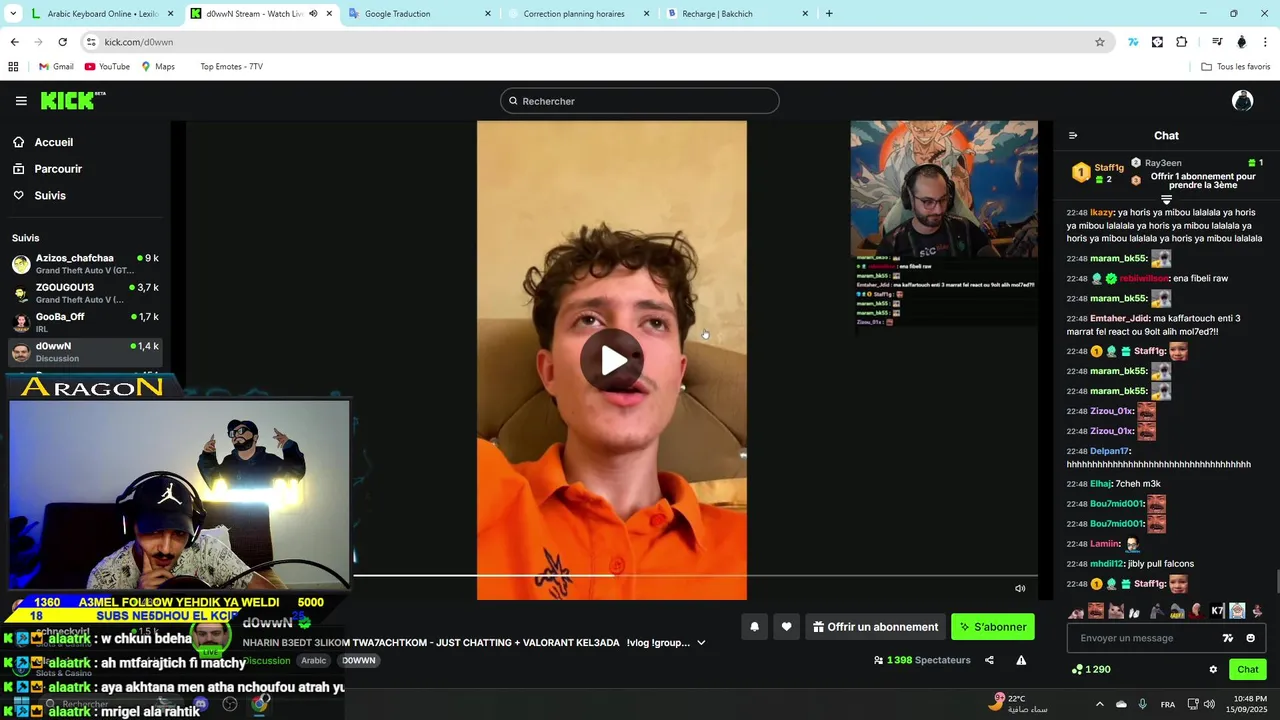Click the Rechercher search box
Image resolution: width=1280 pixels, height=720 pixels.
(640, 101)
